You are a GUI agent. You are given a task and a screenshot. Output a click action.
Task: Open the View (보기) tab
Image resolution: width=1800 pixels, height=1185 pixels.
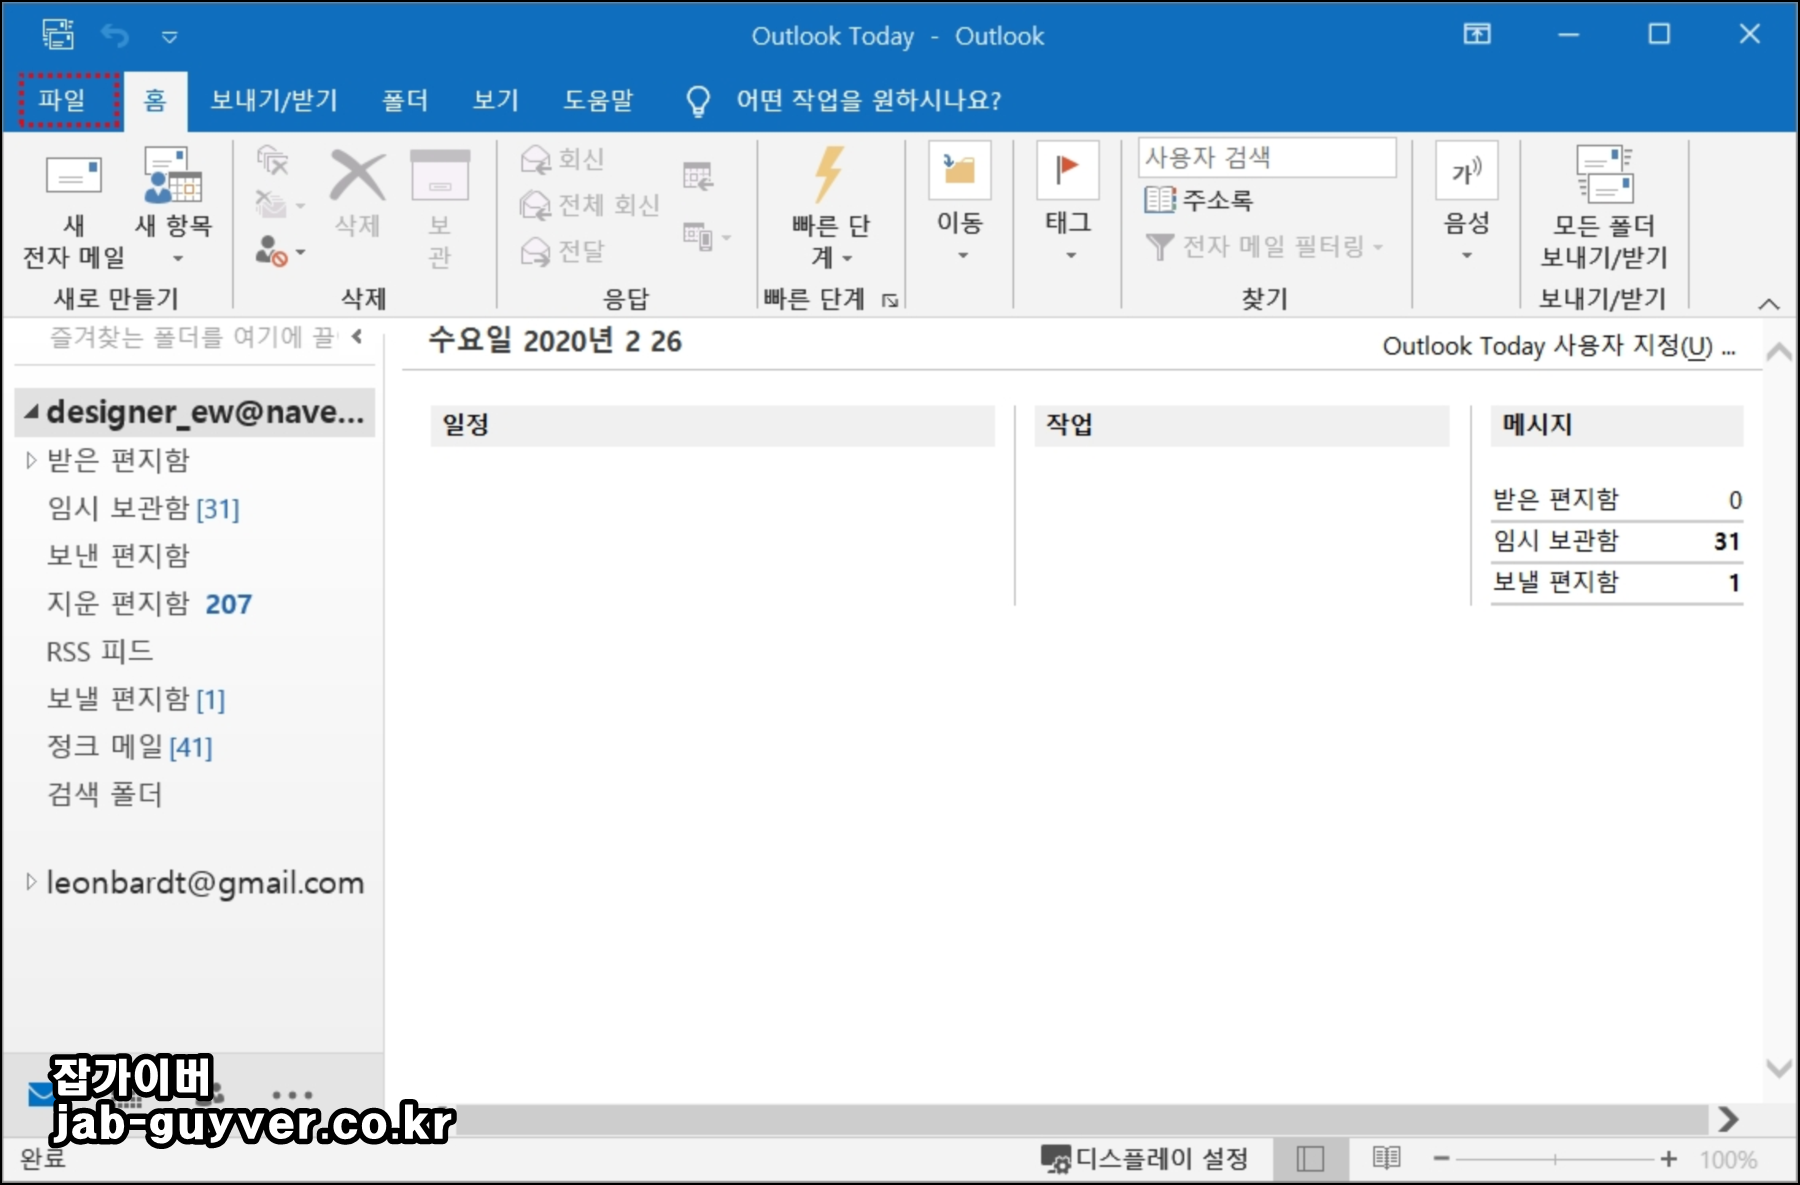coord(496,100)
